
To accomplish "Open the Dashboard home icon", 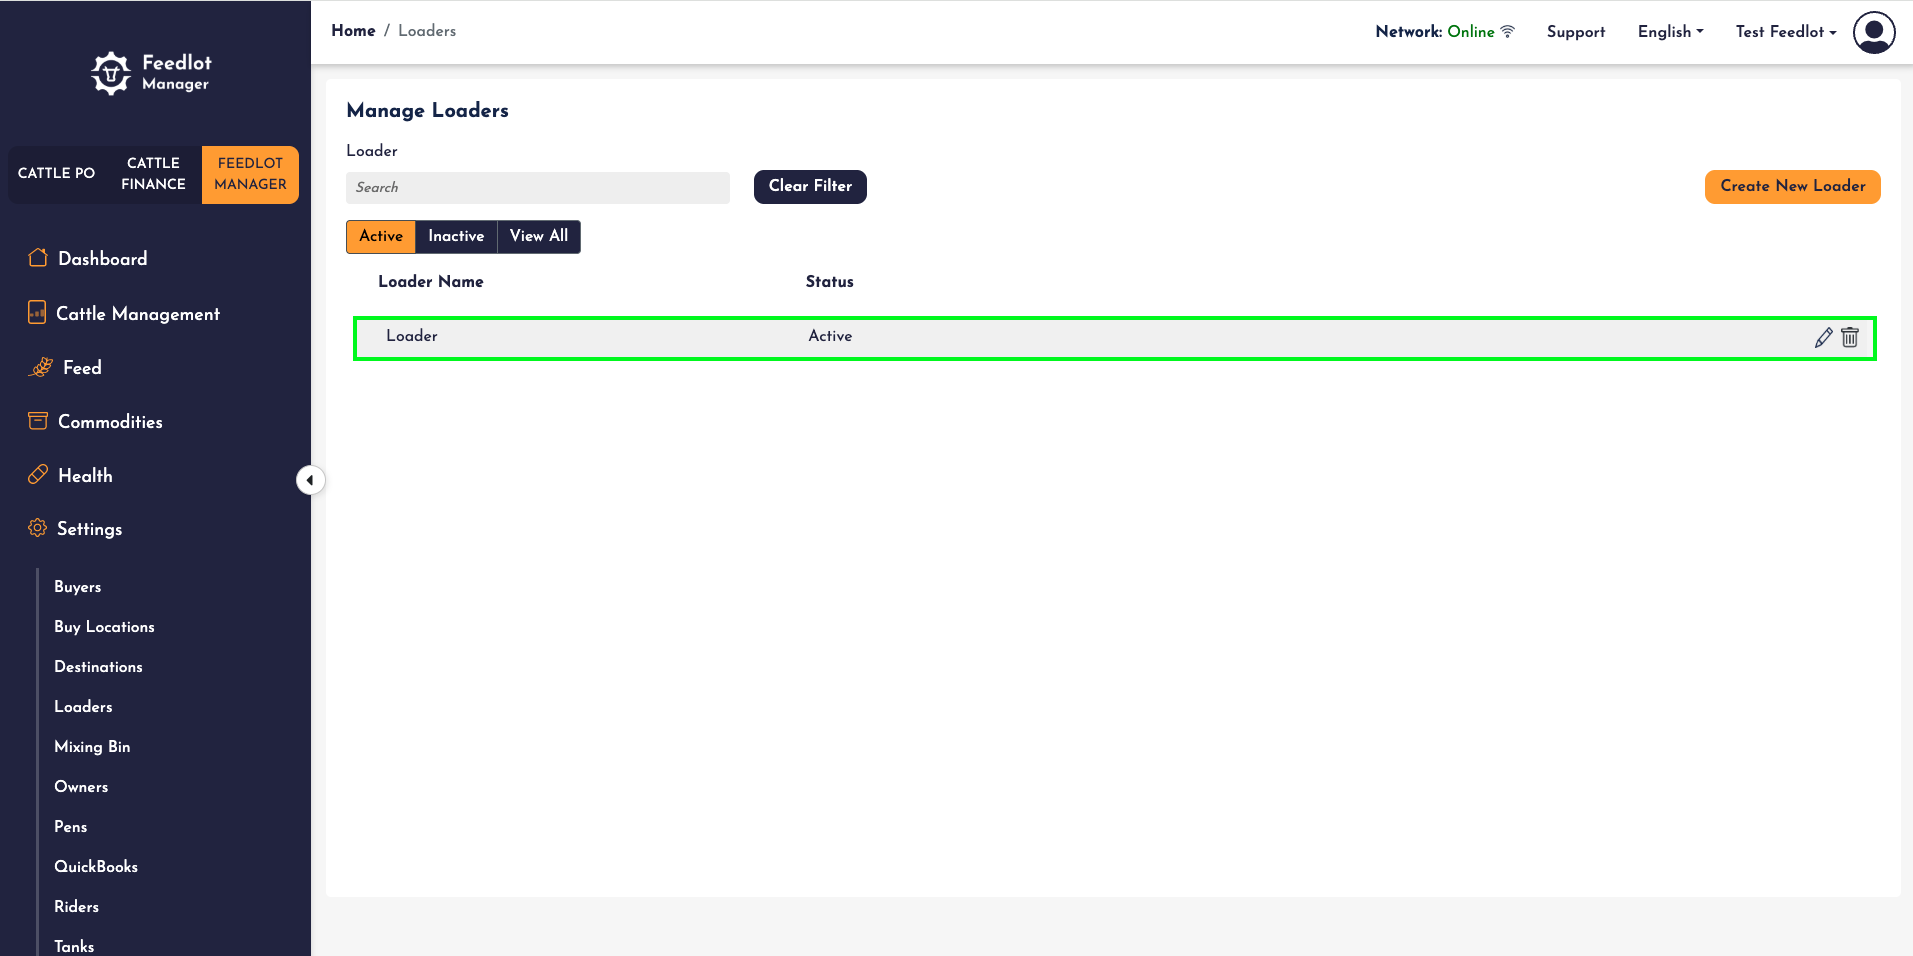I will coord(38,258).
